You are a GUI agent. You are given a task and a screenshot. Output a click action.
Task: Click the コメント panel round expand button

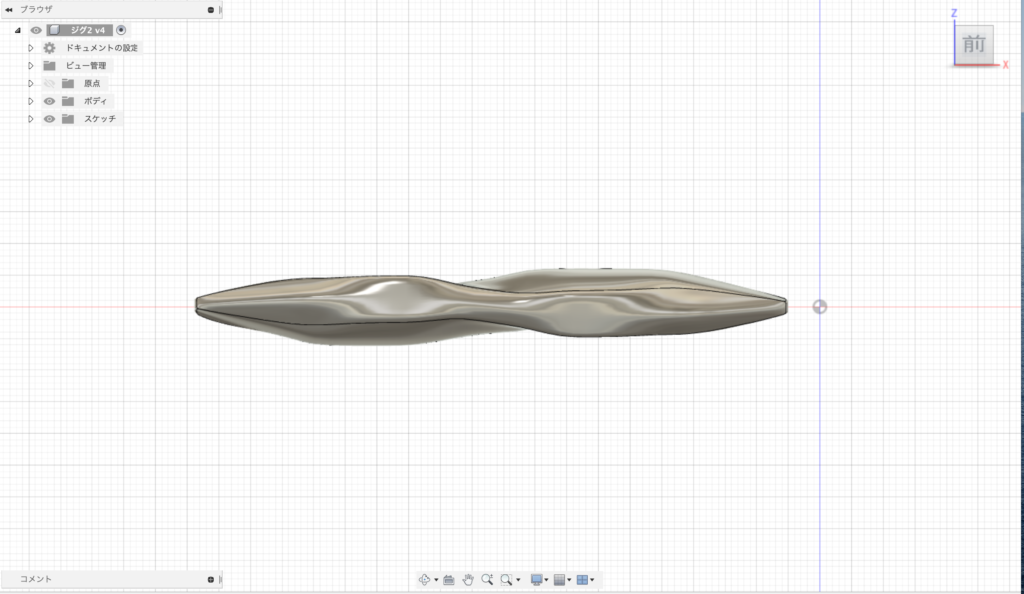pyautogui.click(x=210, y=579)
